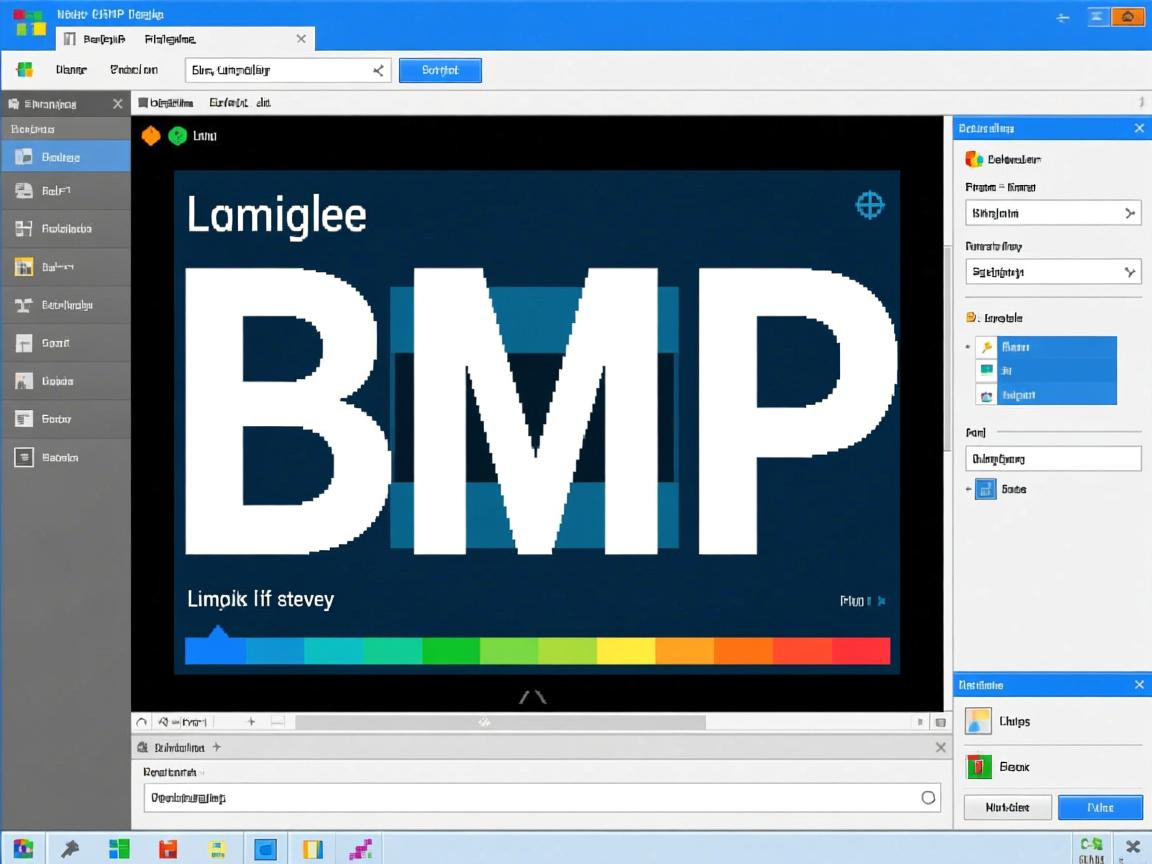Click the Chips icon in the lower-right panel

click(x=978, y=721)
